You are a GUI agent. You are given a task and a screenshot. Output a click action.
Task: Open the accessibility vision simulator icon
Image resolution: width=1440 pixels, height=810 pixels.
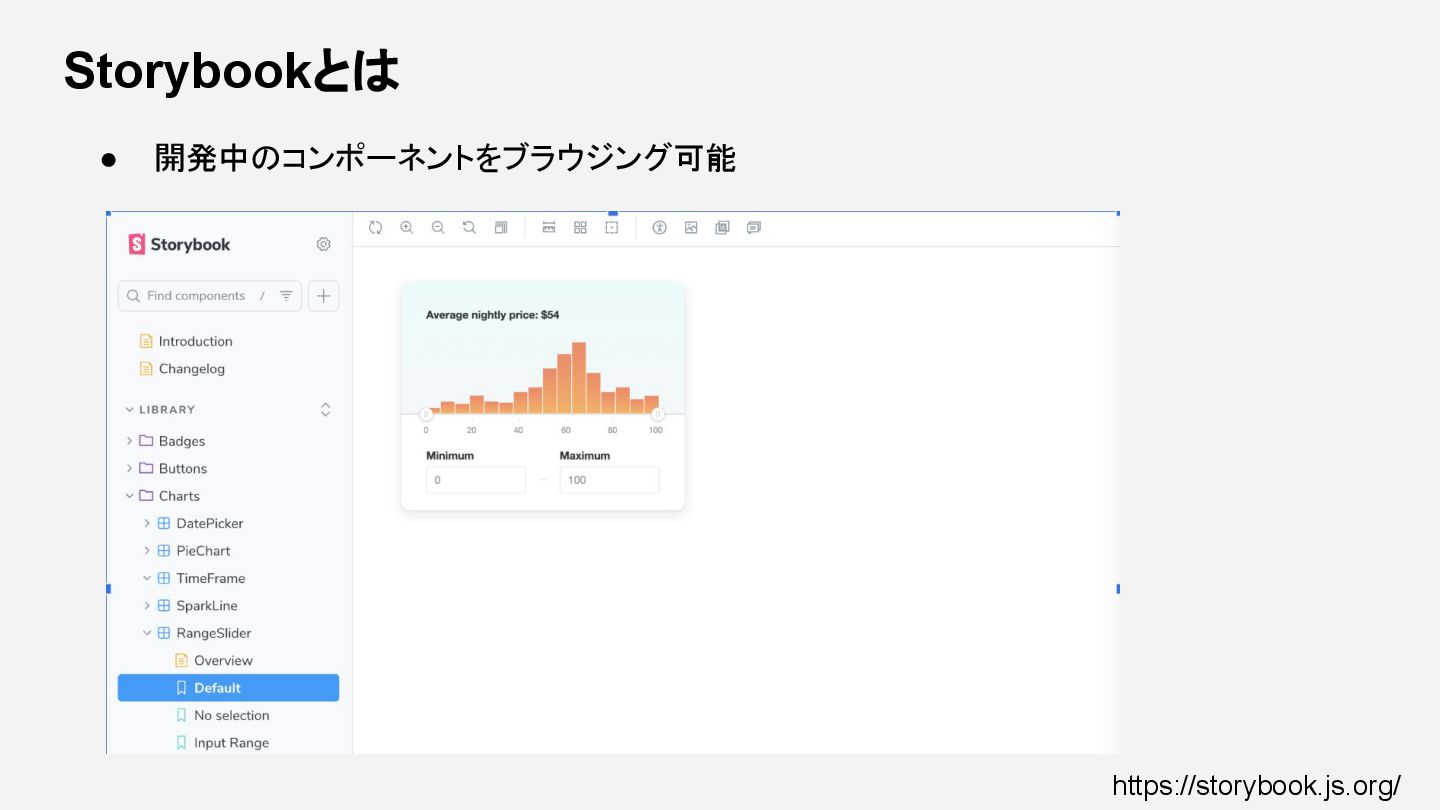point(659,227)
